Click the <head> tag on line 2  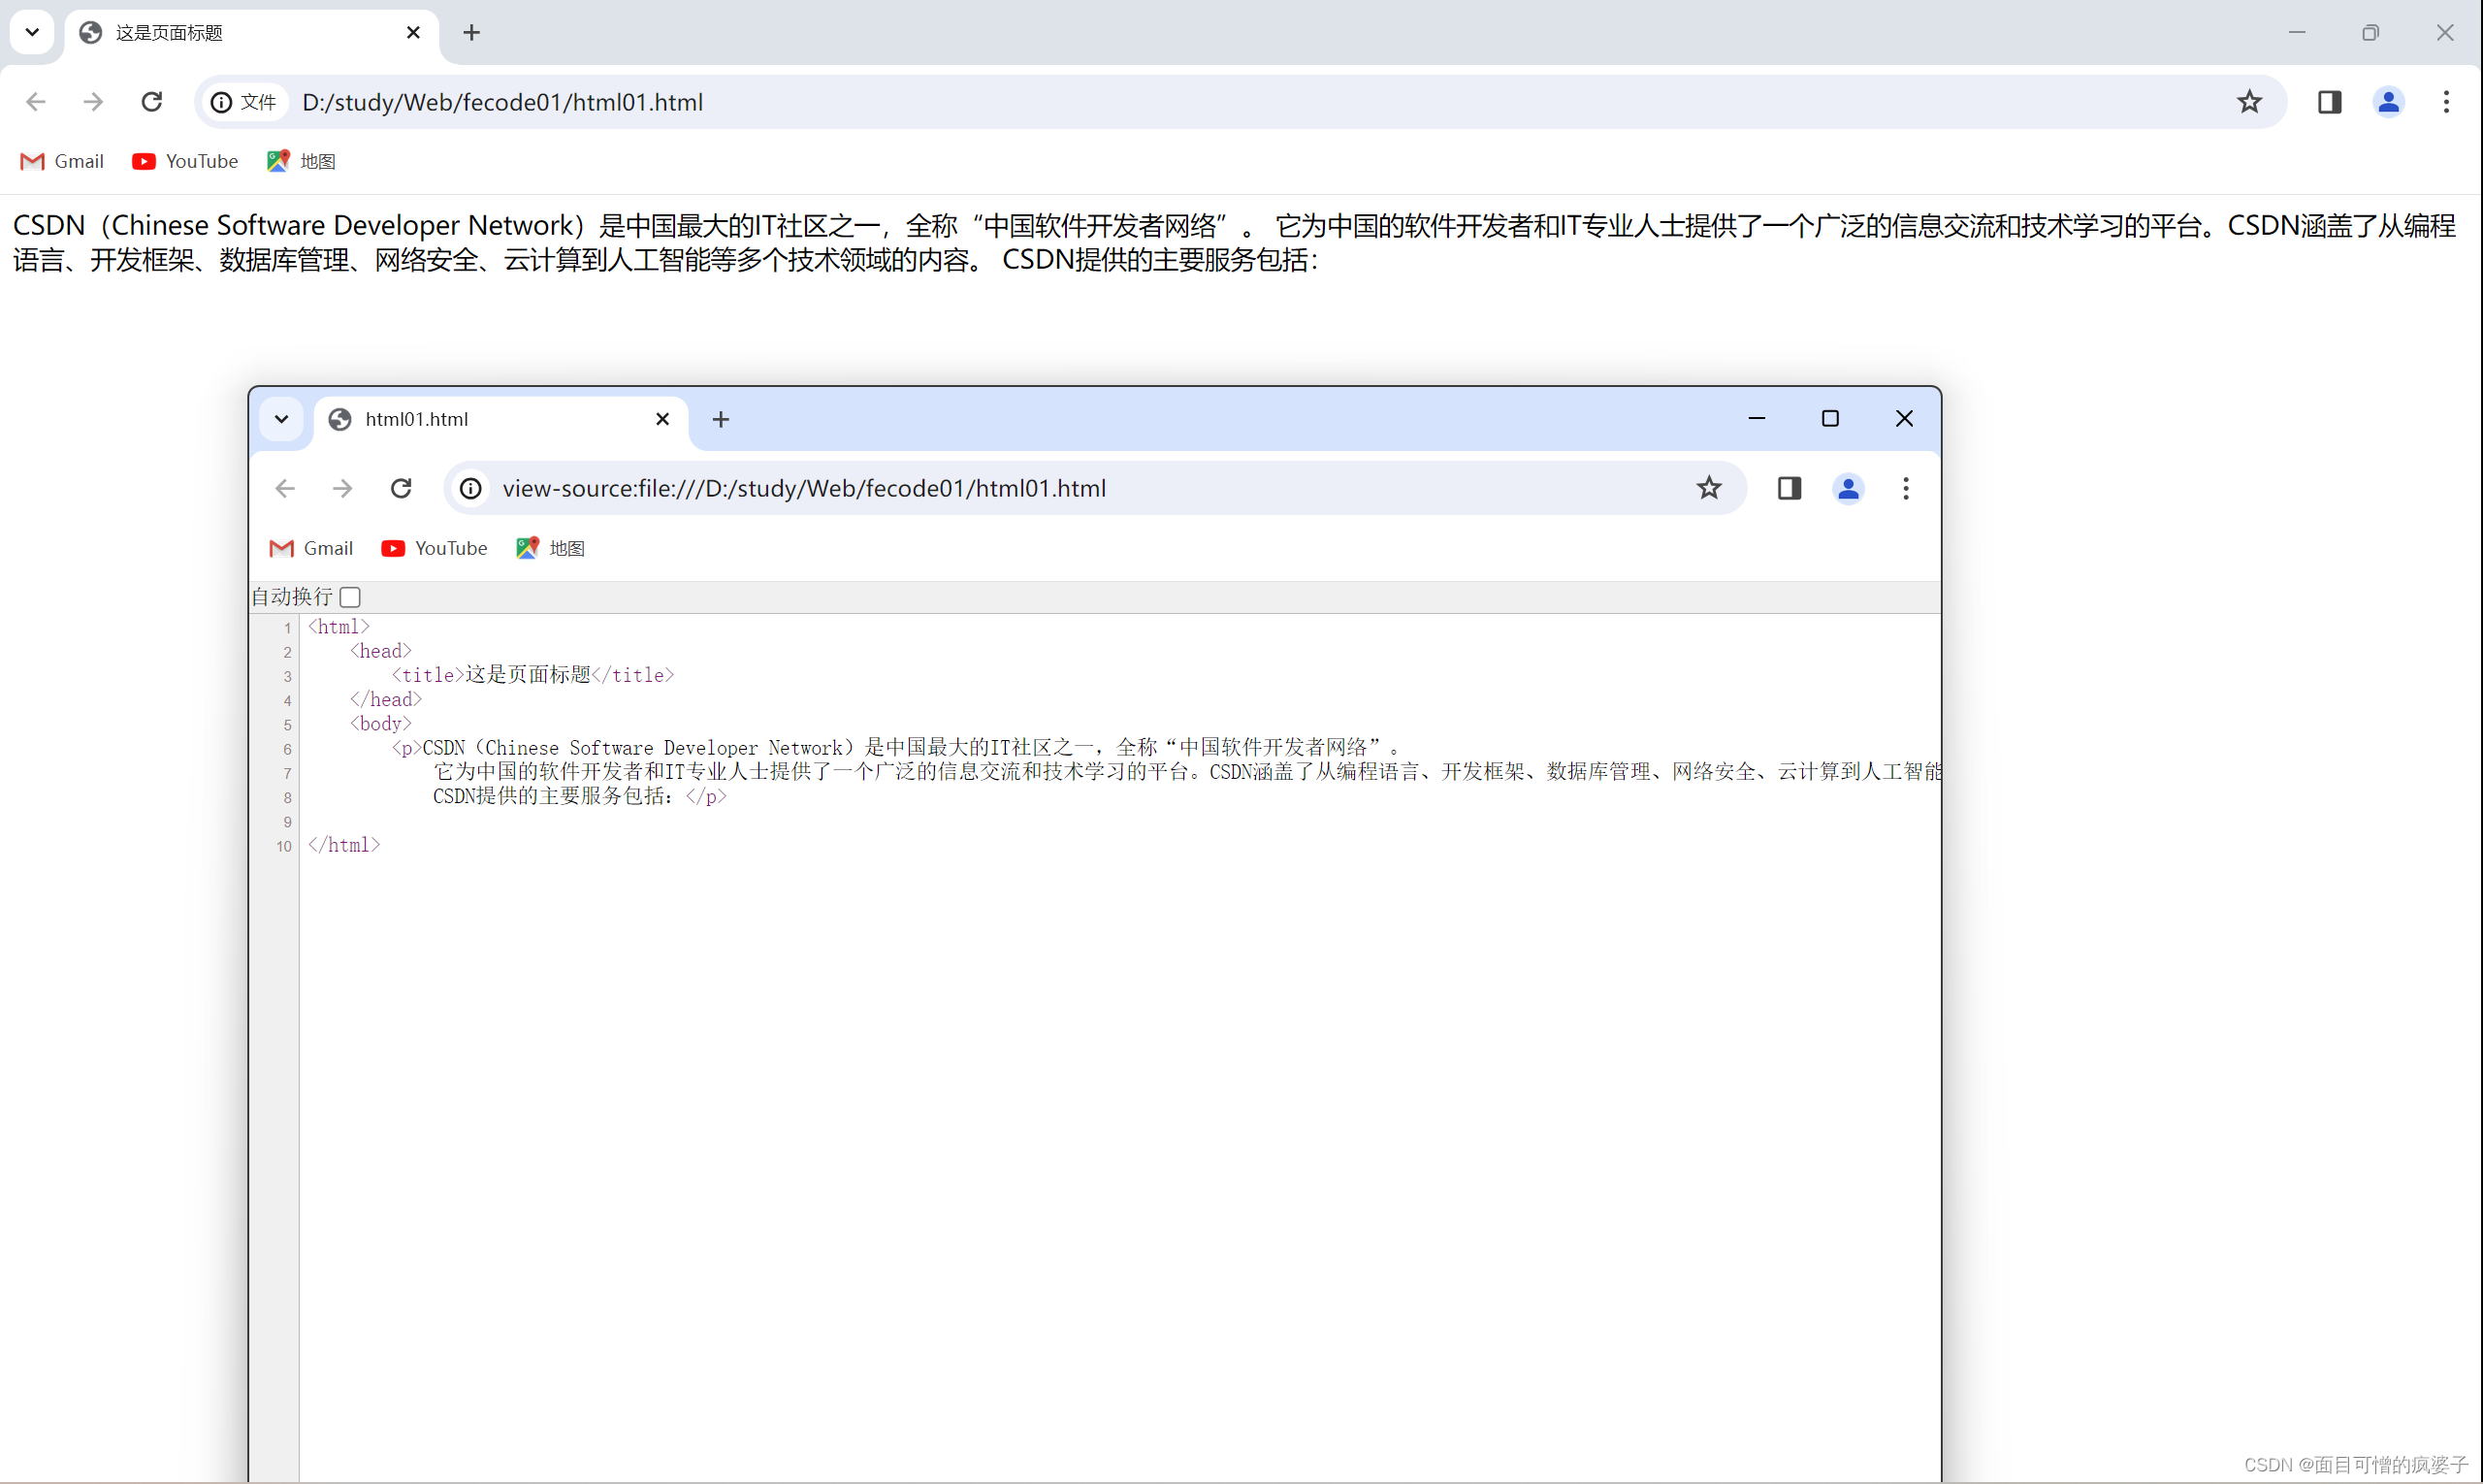[x=381, y=651]
